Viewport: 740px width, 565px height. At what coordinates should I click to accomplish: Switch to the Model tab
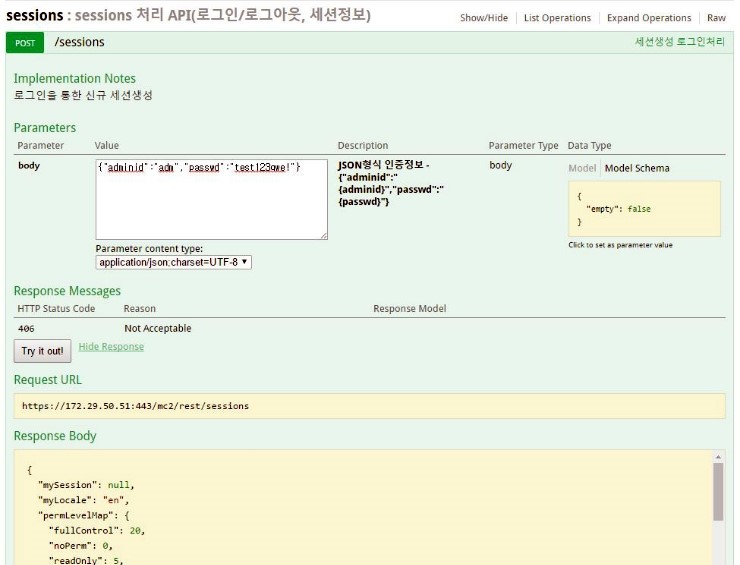[581, 168]
